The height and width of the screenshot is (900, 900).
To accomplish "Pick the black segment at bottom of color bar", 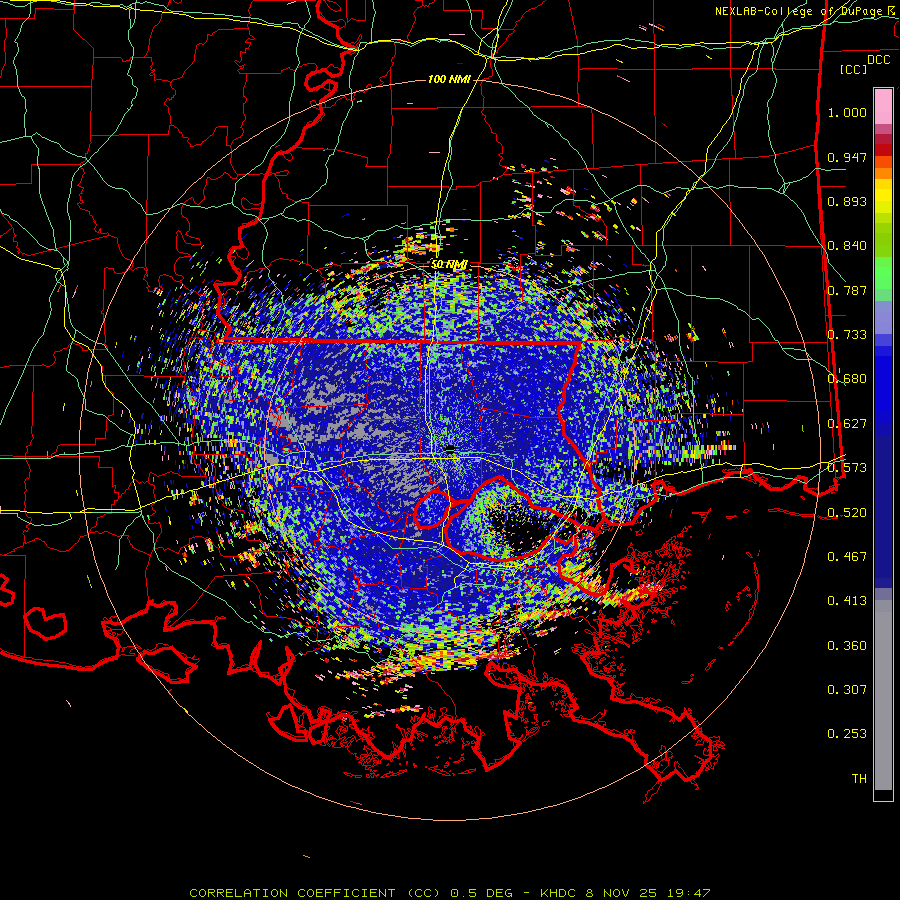I will [x=883, y=794].
